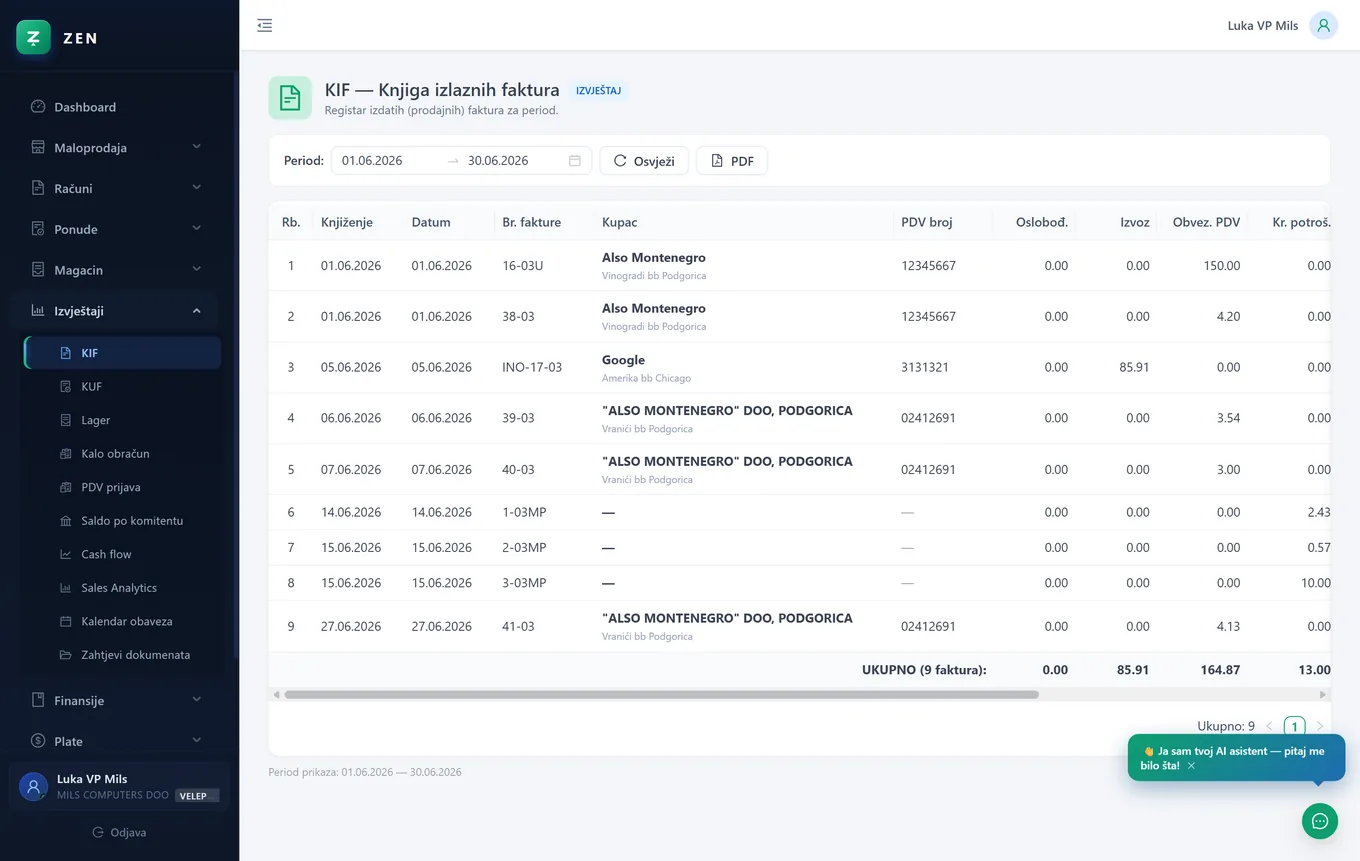Click the Računi document icon

tap(38, 188)
